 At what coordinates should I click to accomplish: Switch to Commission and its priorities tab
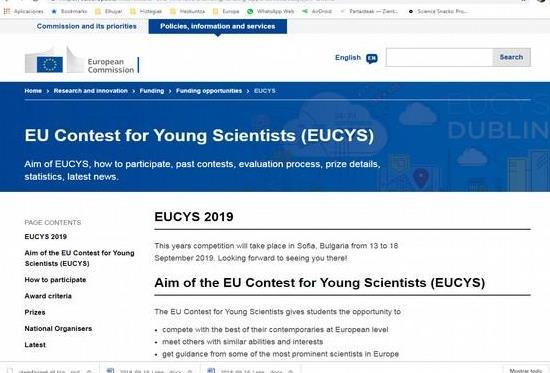point(87,26)
